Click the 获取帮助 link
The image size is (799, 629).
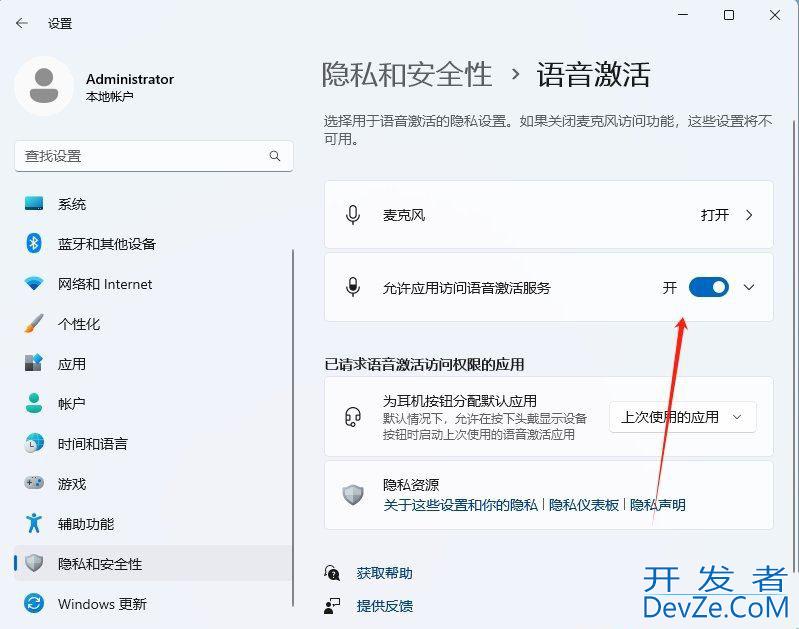click(384, 573)
